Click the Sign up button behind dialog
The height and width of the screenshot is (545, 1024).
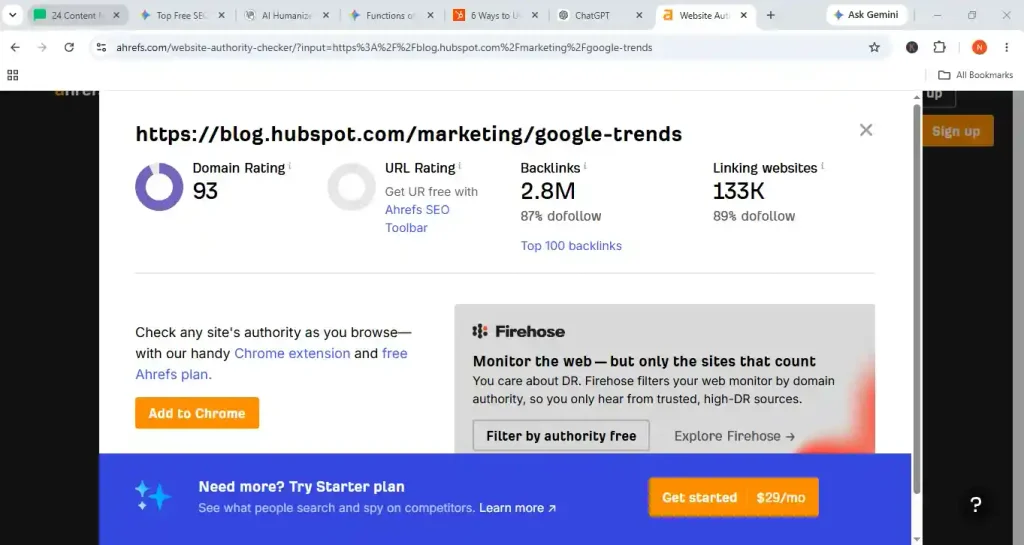tap(956, 131)
